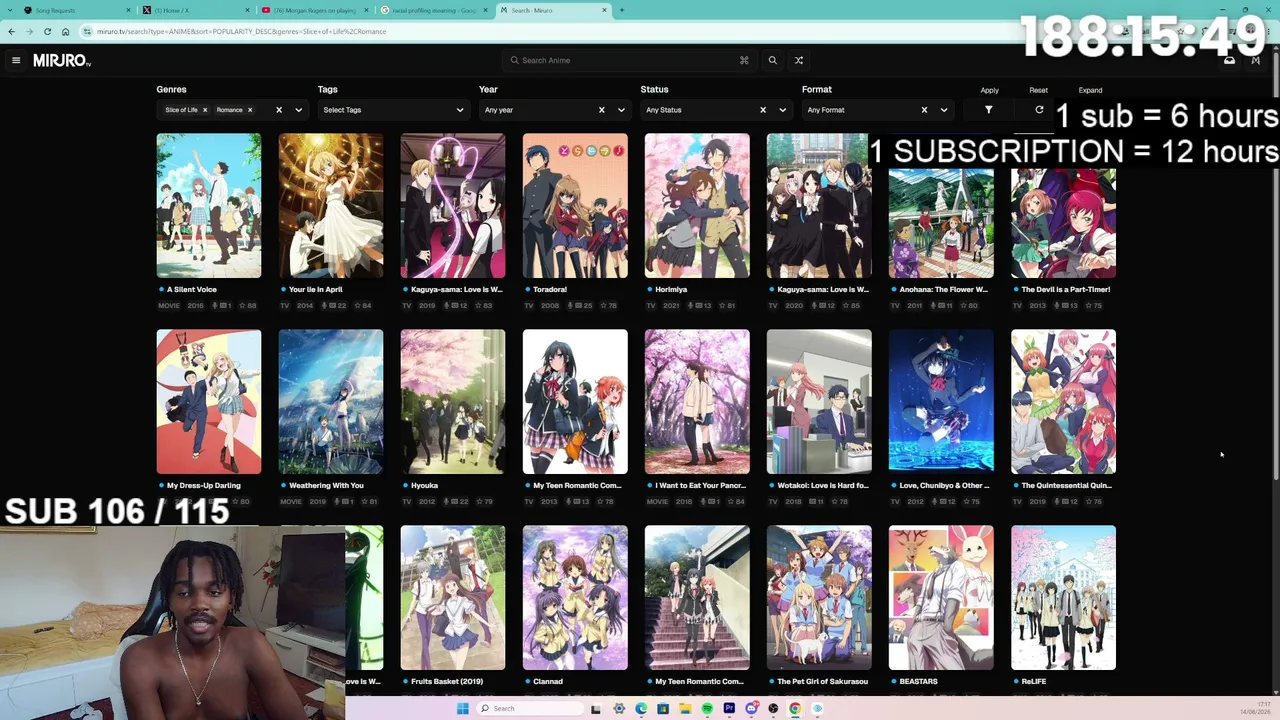
Task: Open A Silent Voice poster
Action: coord(209,206)
